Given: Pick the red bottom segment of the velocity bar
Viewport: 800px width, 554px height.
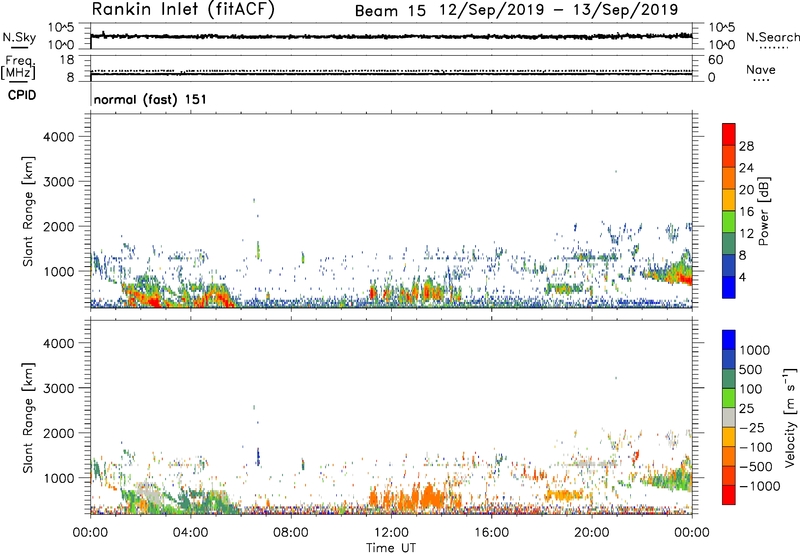Looking at the screenshot, I should (x=729, y=495).
